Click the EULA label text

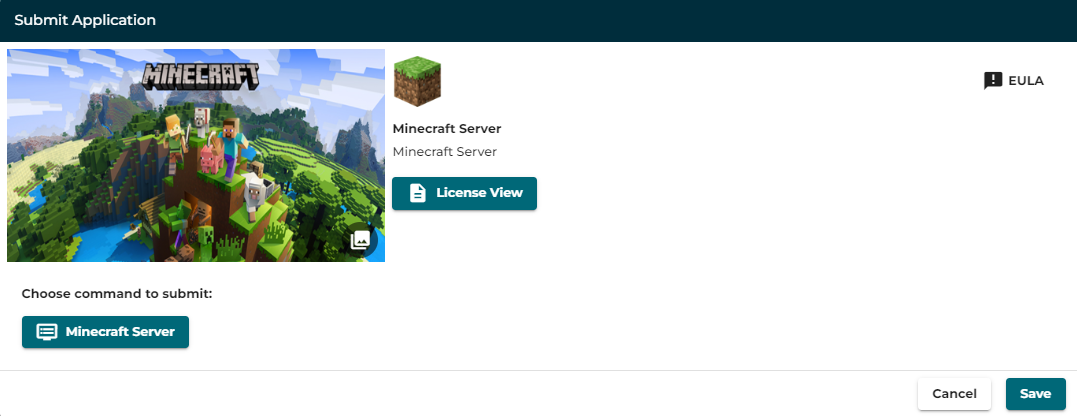point(1026,81)
